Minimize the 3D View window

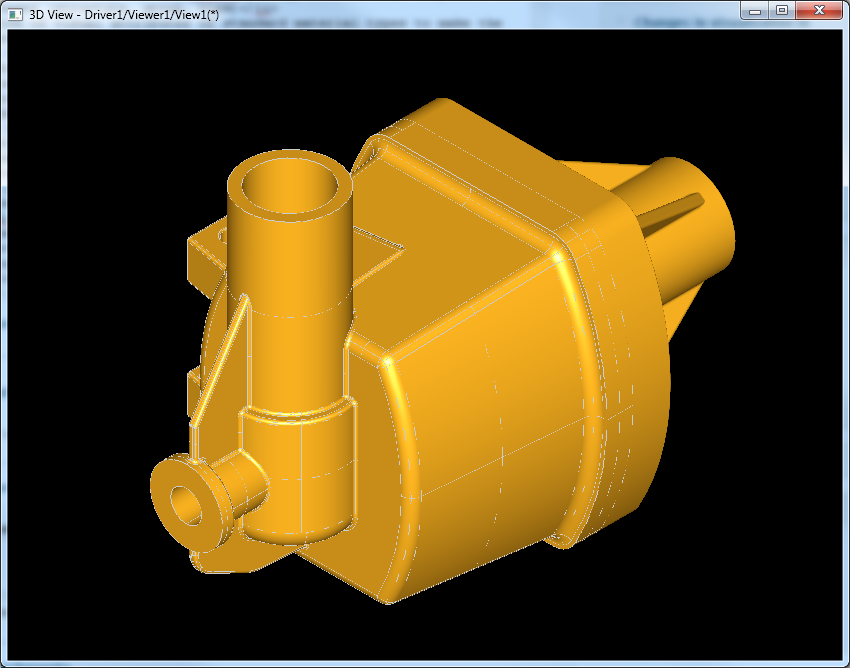pos(756,10)
